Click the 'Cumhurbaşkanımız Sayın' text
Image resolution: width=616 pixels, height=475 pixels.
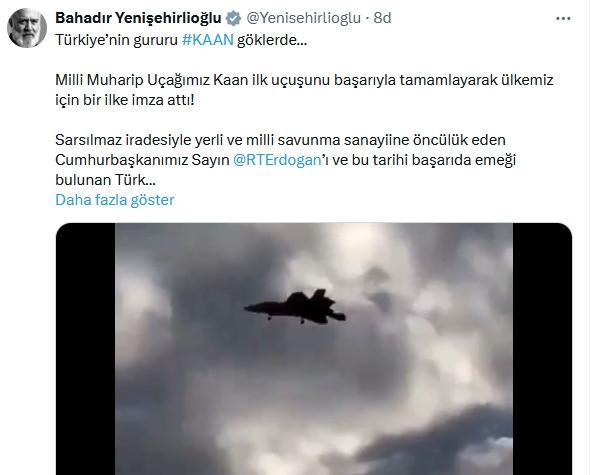pyautogui.click(x=142, y=160)
